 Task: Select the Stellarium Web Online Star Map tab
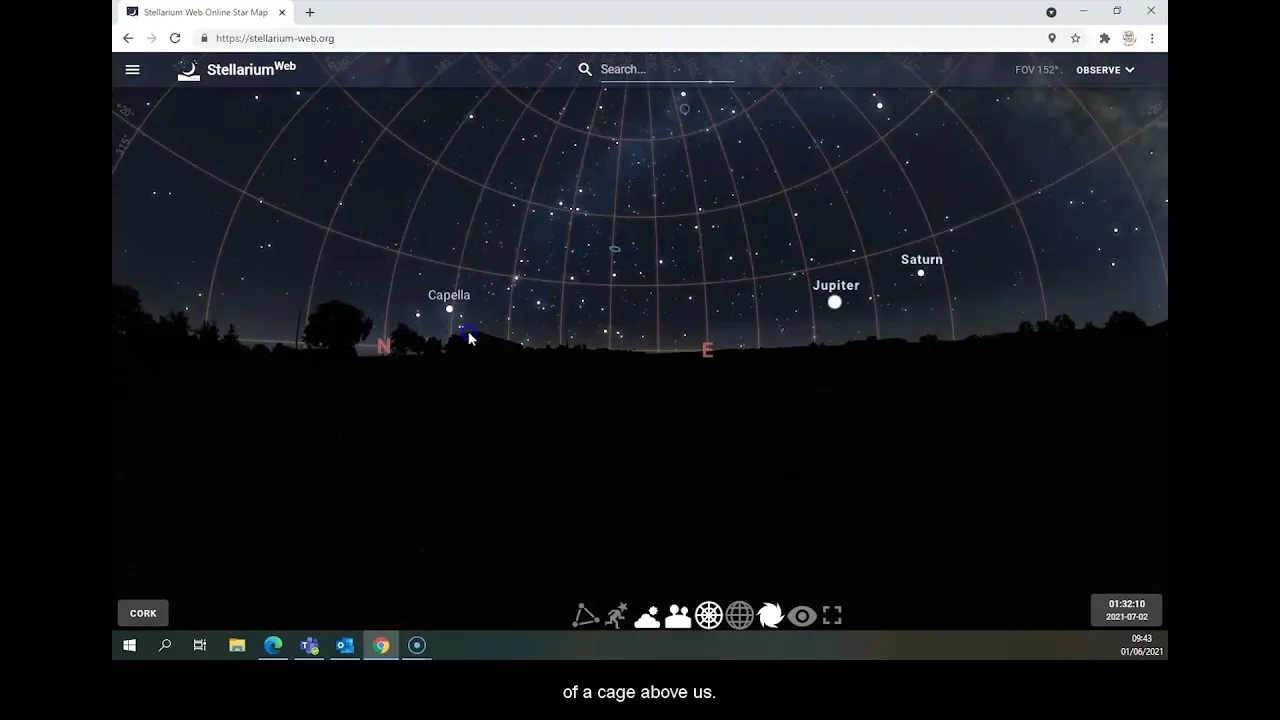(x=205, y=12)
